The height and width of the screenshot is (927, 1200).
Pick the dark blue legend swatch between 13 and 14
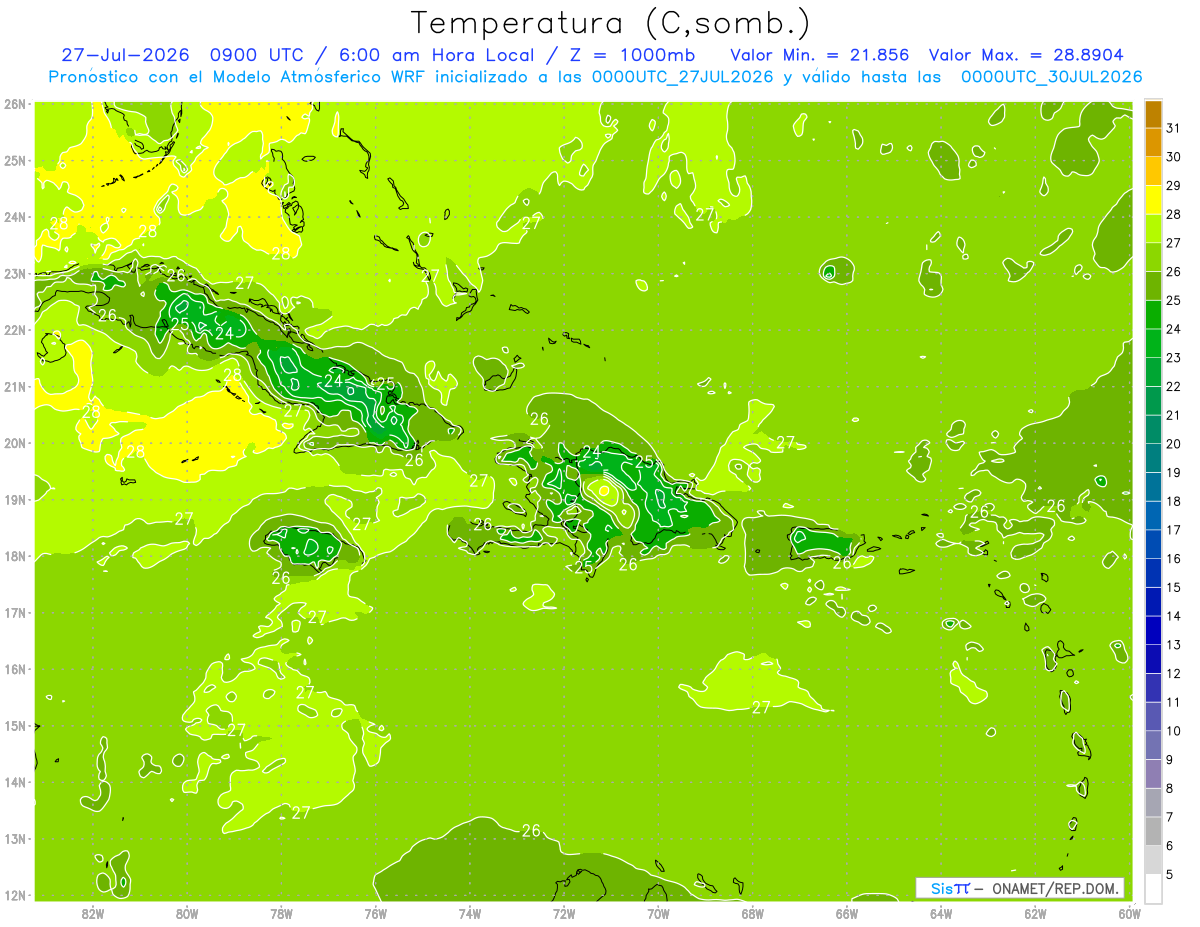1153,631
